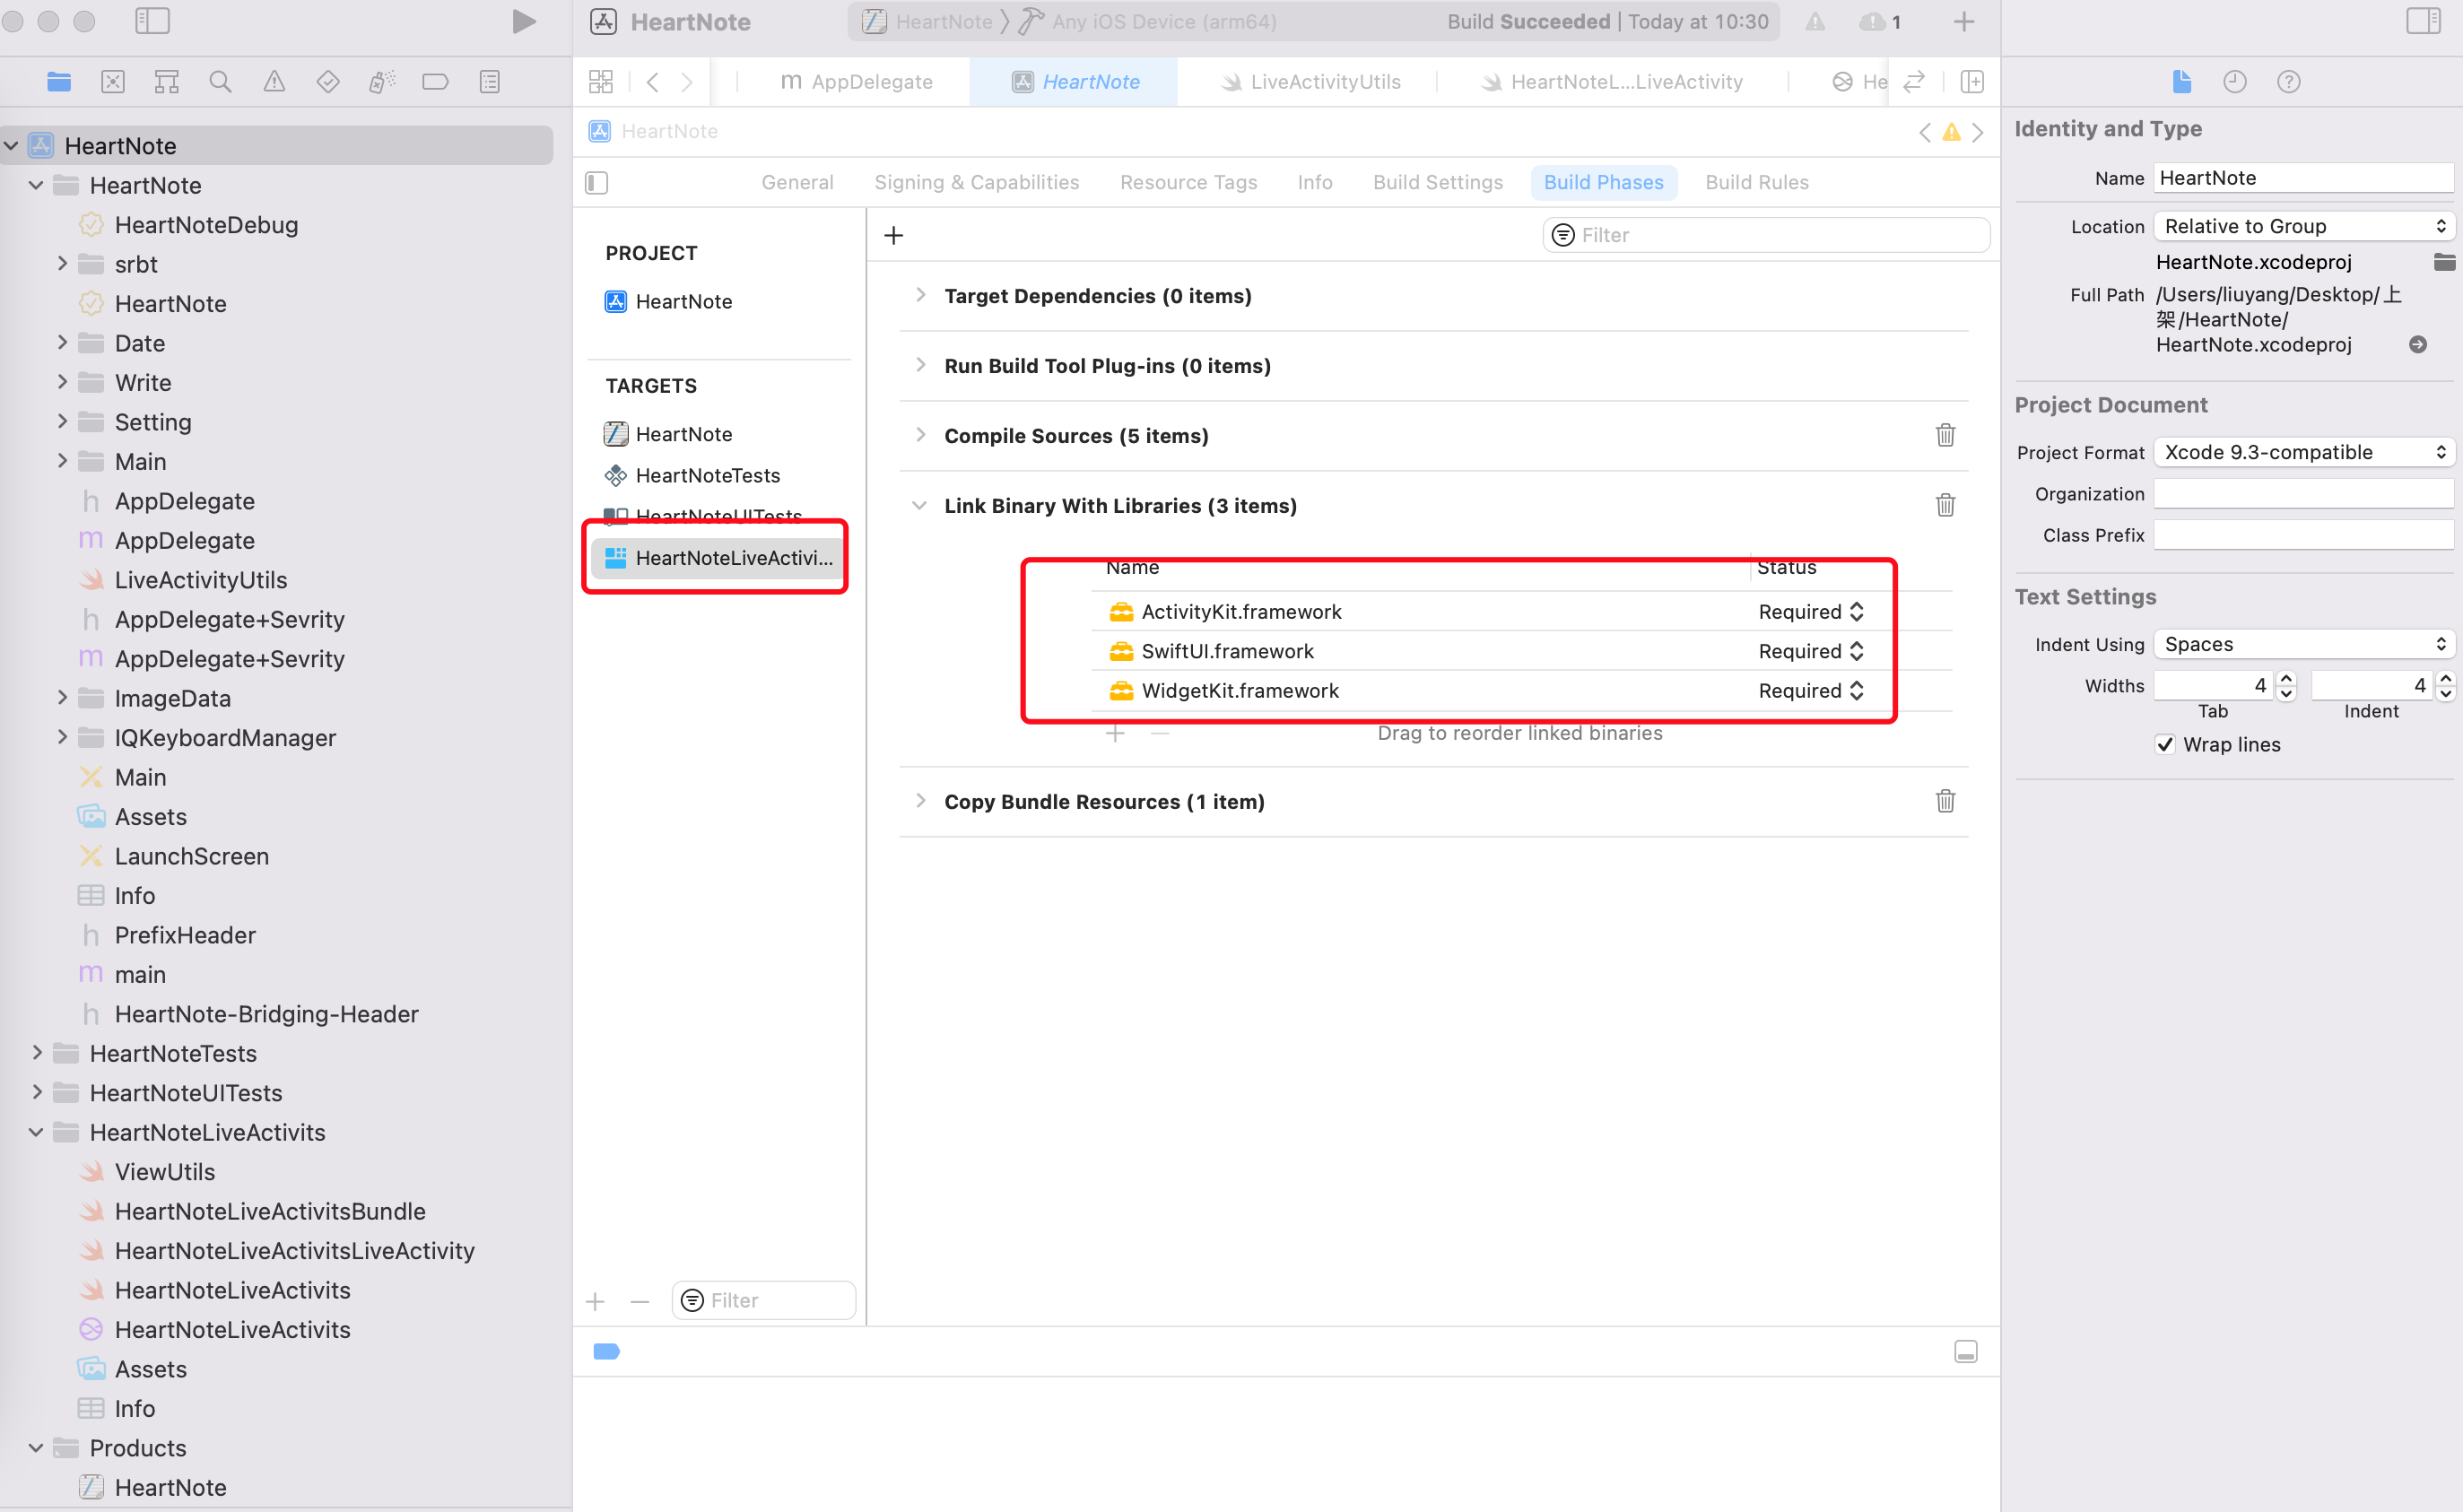Image resolution: width=2463 pixels, height=1512 pixels.
Task: Delete the Link Binary With Libraries phase
Action: 1945,505
